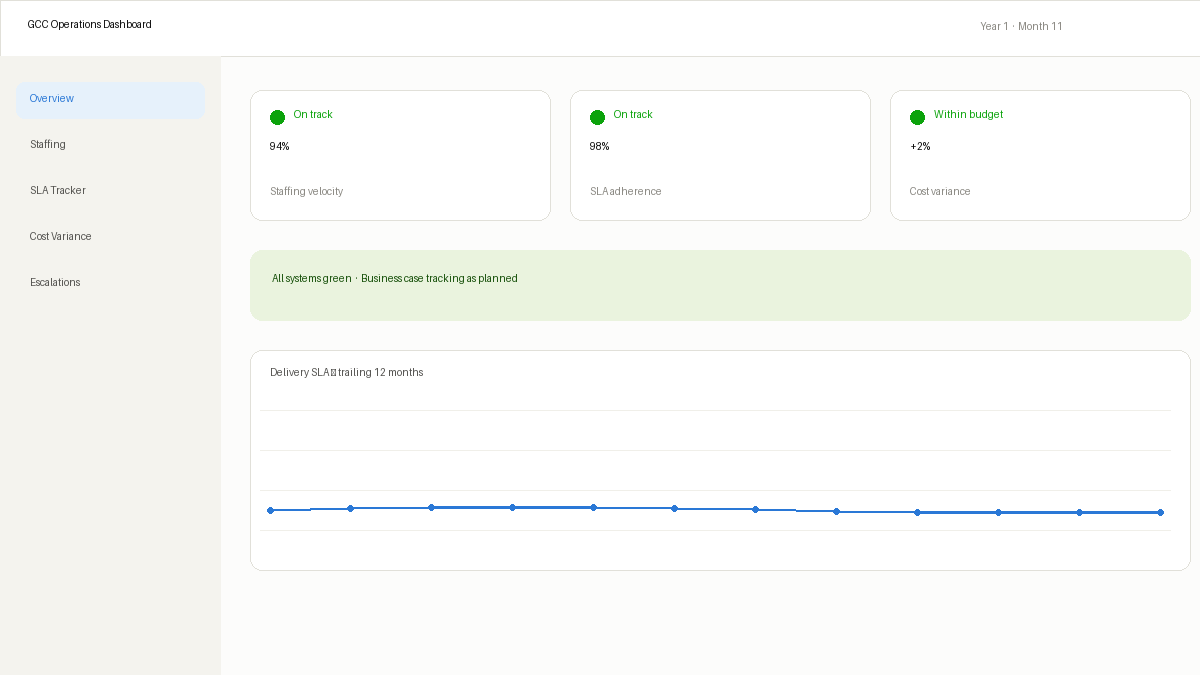
Task: Click the 'Year 1 · Month 11' header text
Action: 1021,27
